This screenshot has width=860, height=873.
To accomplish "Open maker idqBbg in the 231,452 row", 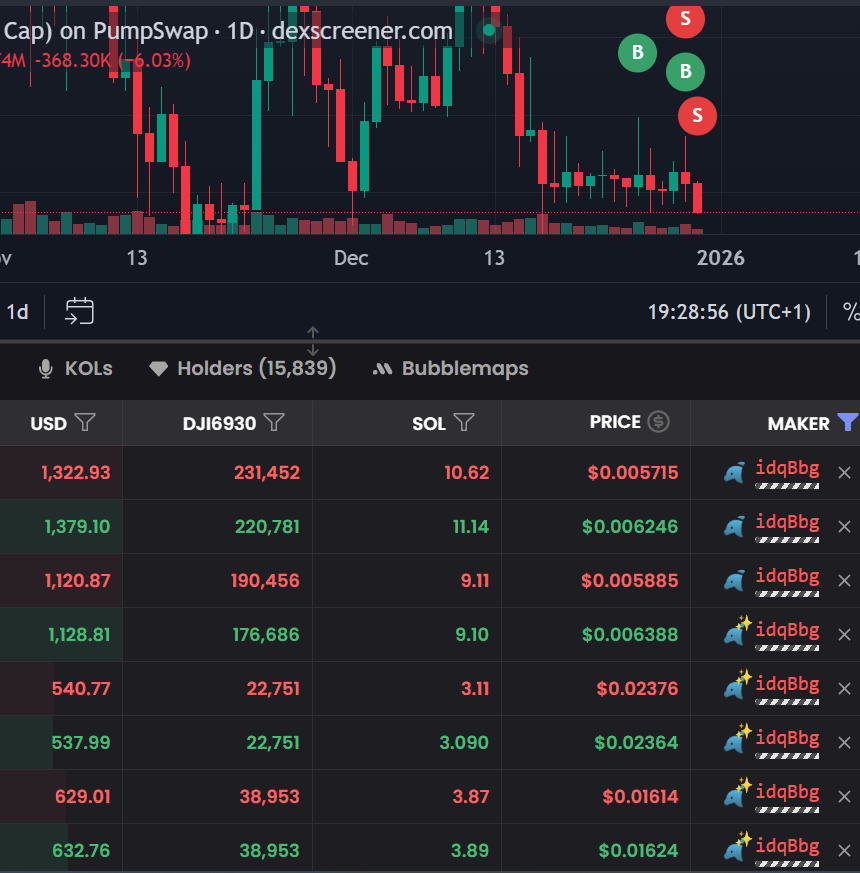I will [x=787, y=469].
